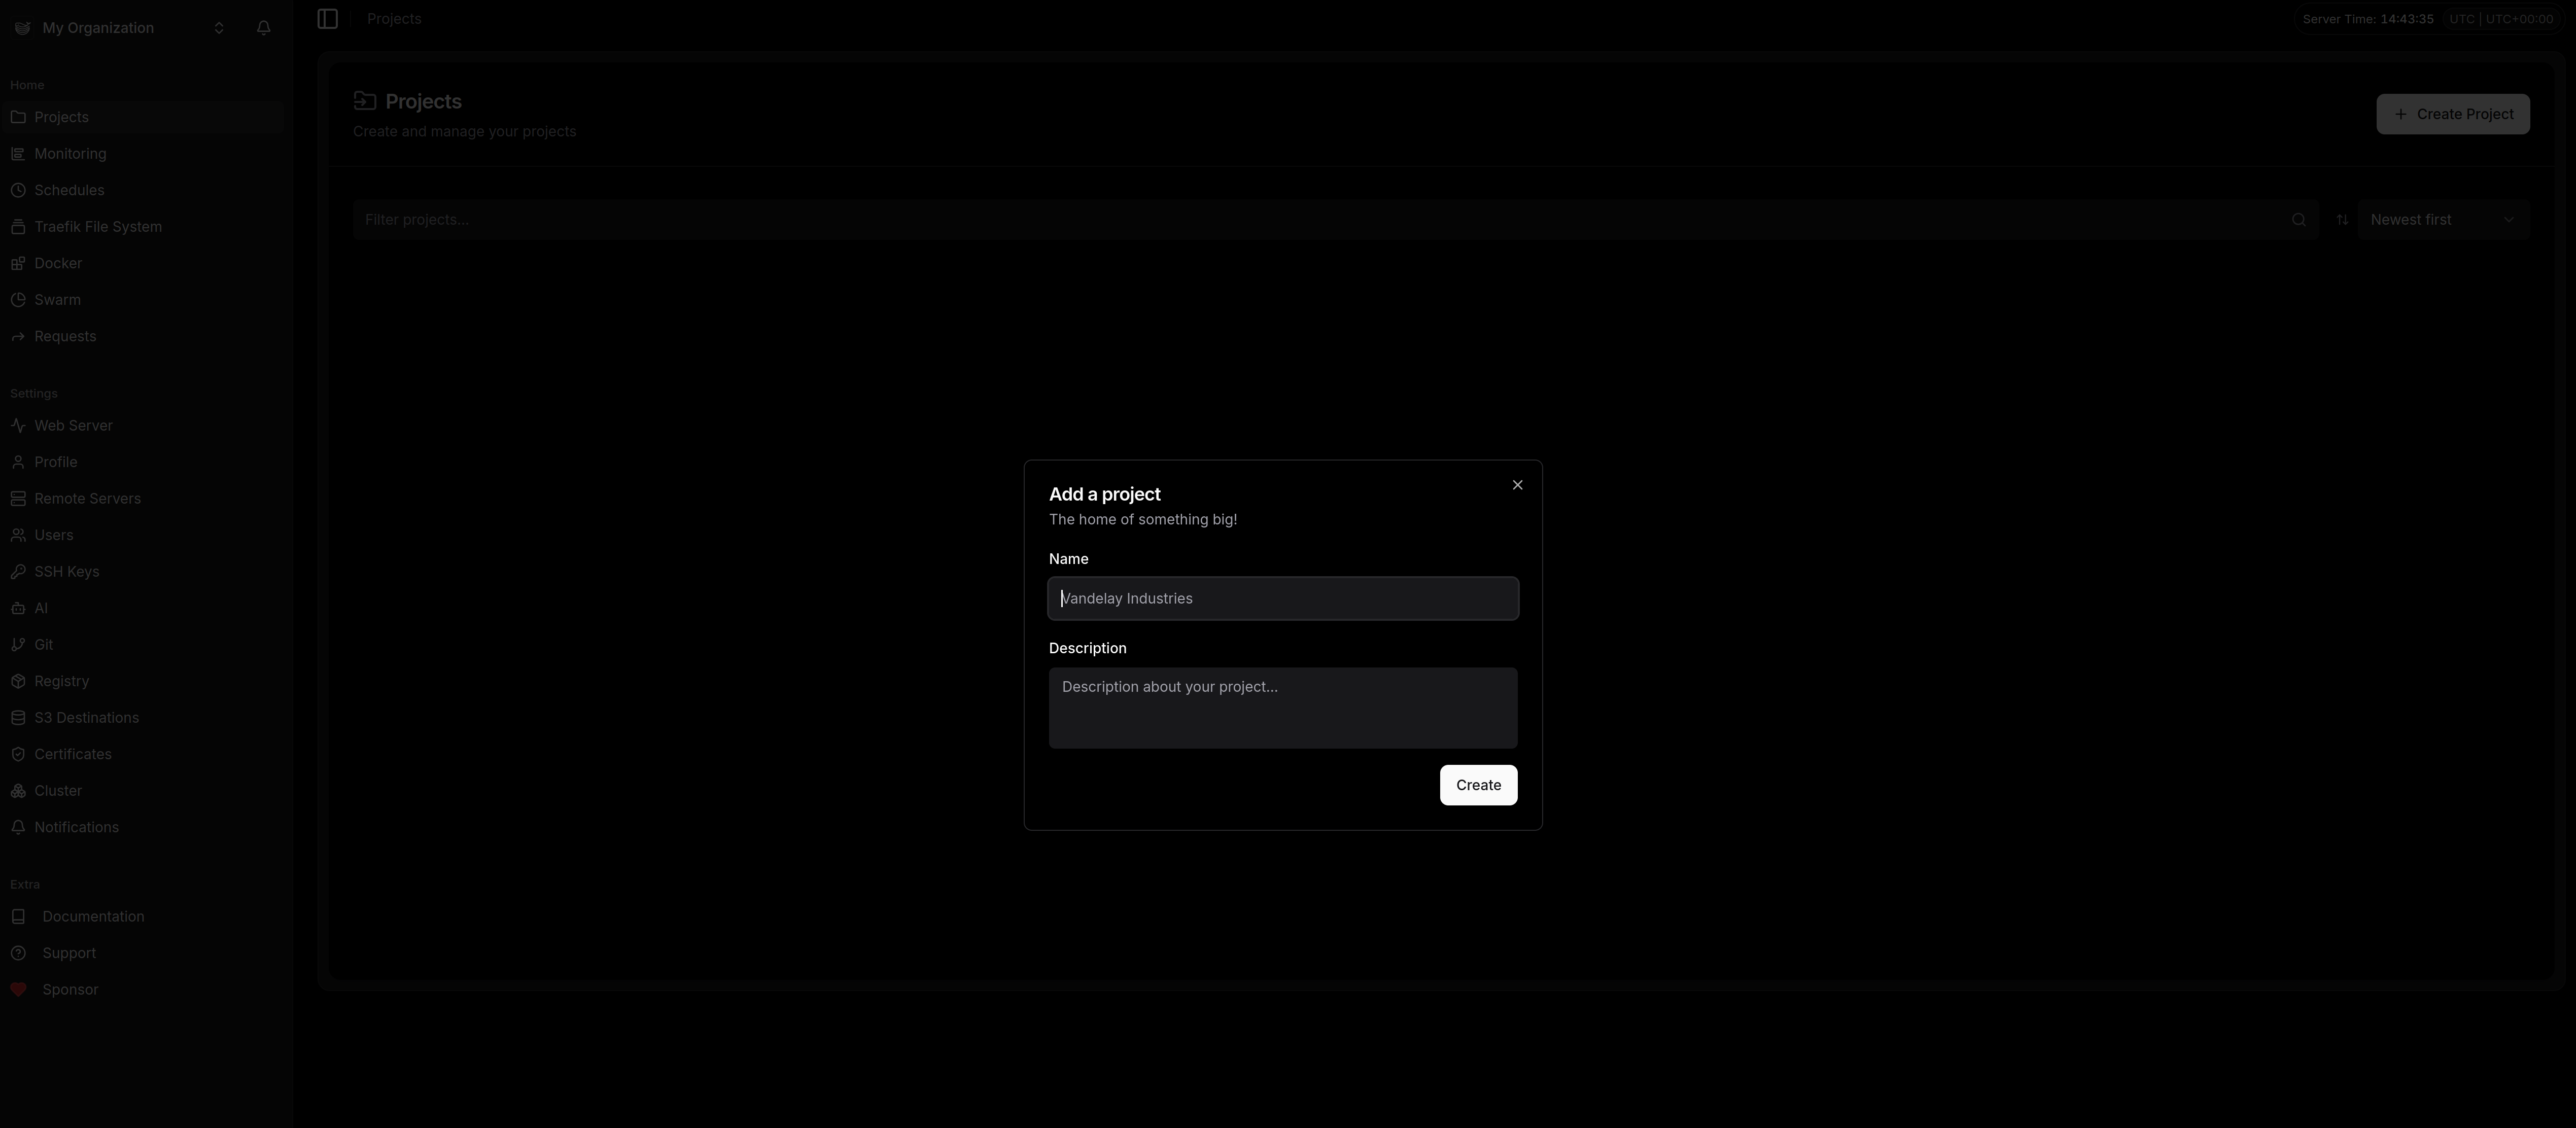Image resolution: width=2576 pixels, height=1128 pixels.
Task: Toggle the sidebar panel icon
Action: tap(327, 19)
